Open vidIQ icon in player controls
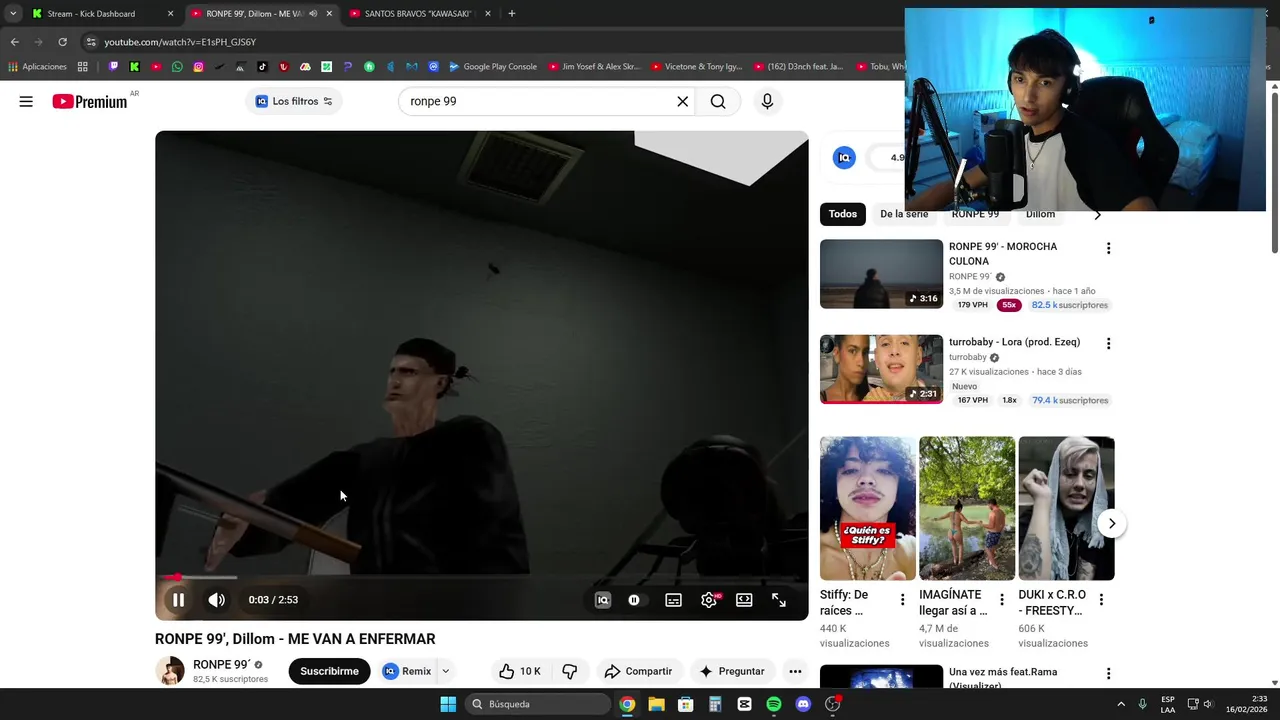Image resolution: width=1280 pixels, height=720 pixels. click(602, 600)
